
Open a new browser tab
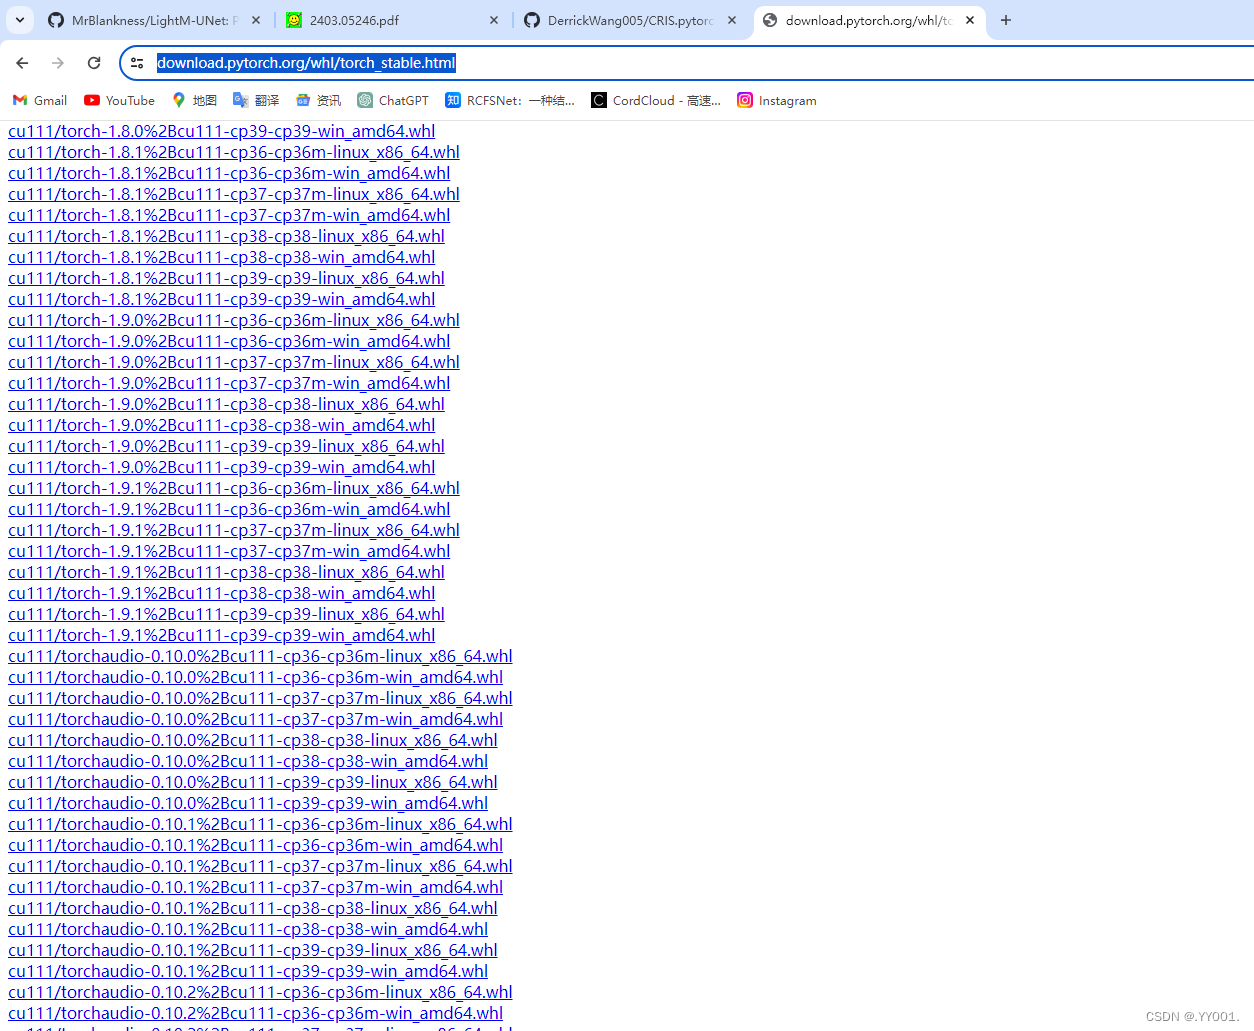(1006, 20)
